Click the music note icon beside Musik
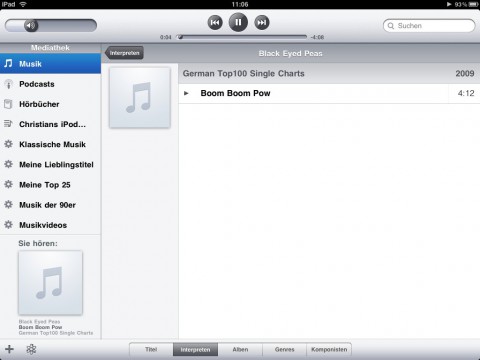The image size is (480, 360). tap(8, 63)
